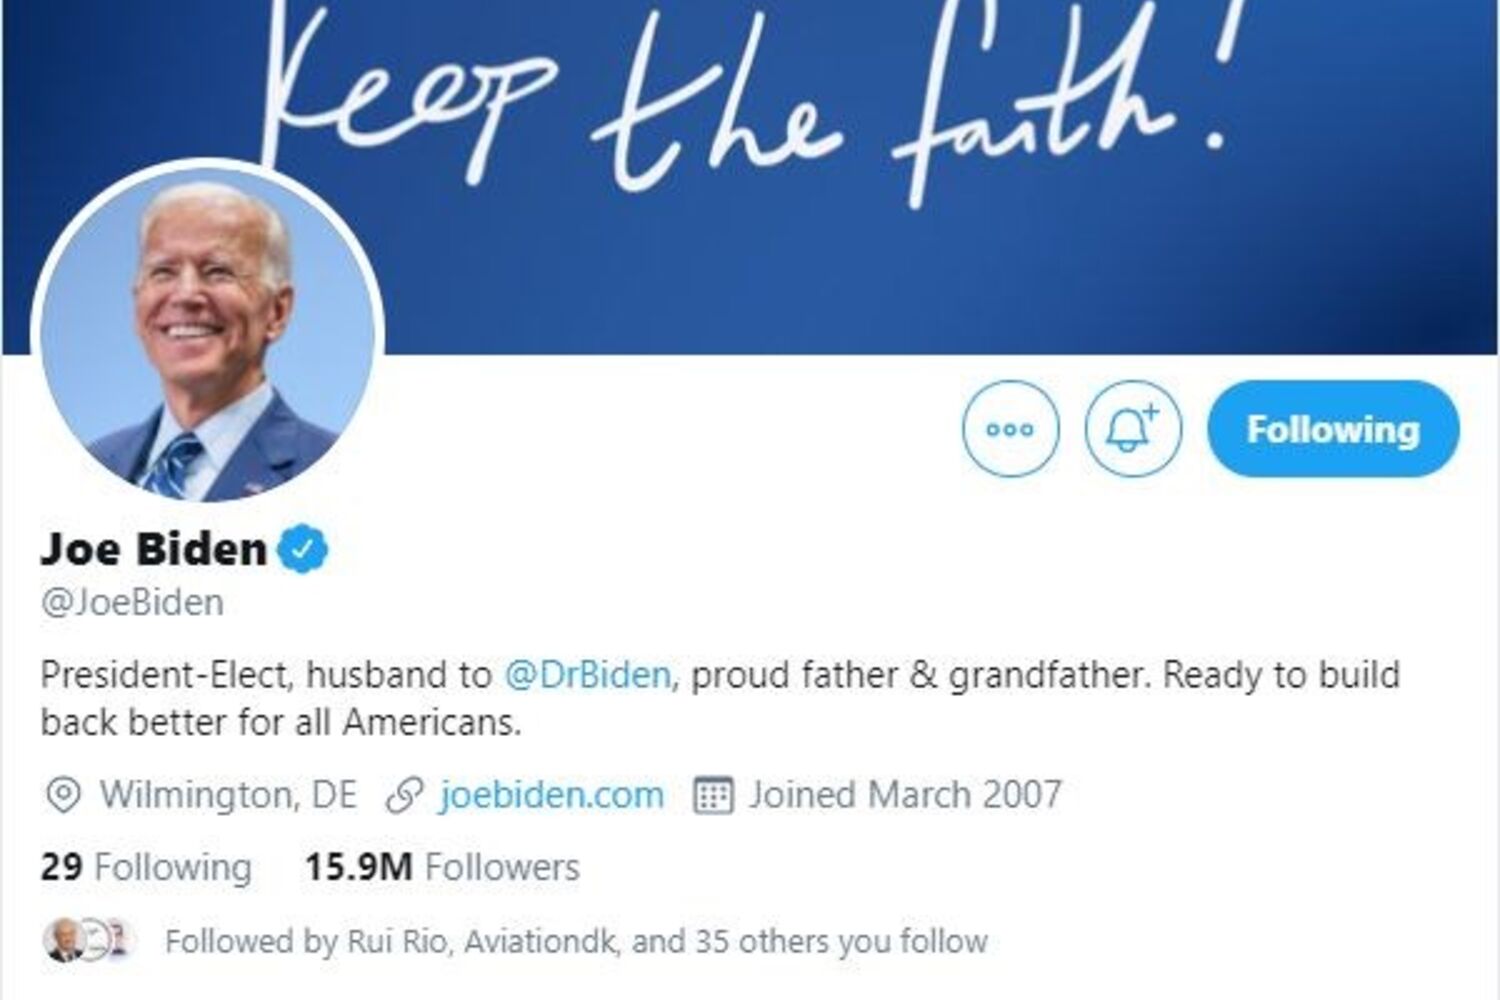Open the @DrBiden mention in the bio
This screenshot has height=1000, width=1500.
[587, 675]
